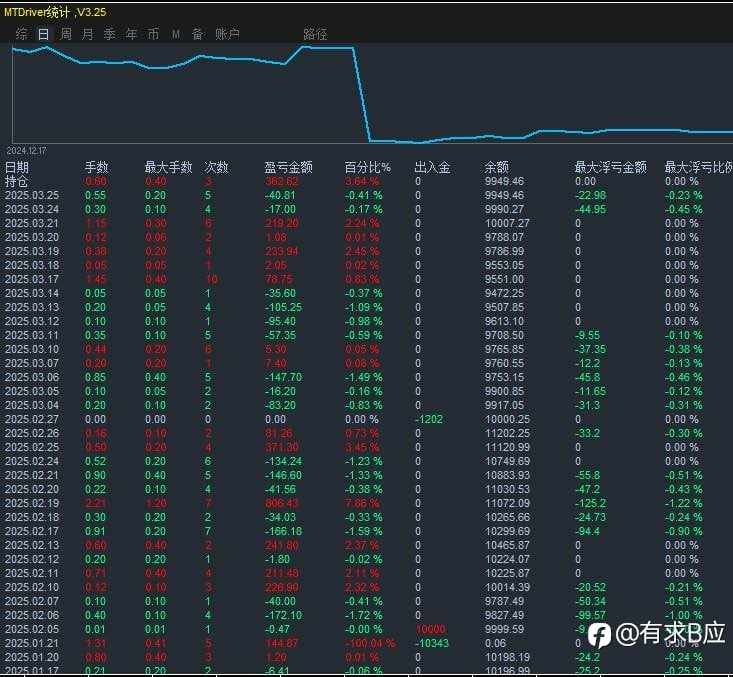Screen dimensions: 733x677
Task: Select the 2025.03.06 date row
Action: click(366, 377)
